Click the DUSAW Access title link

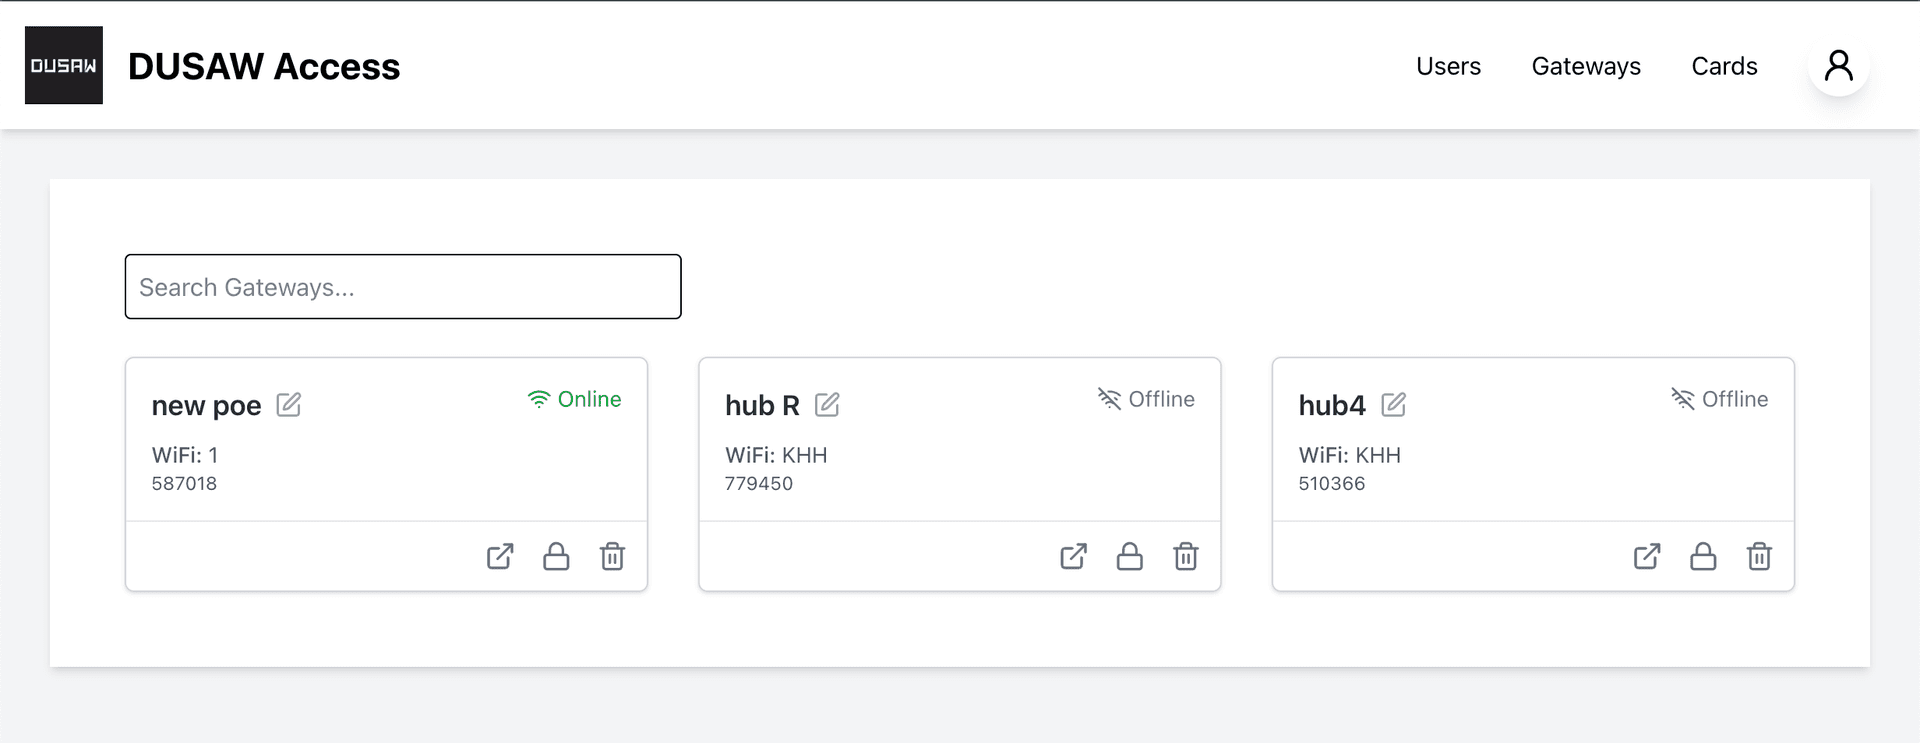[264, 67]
